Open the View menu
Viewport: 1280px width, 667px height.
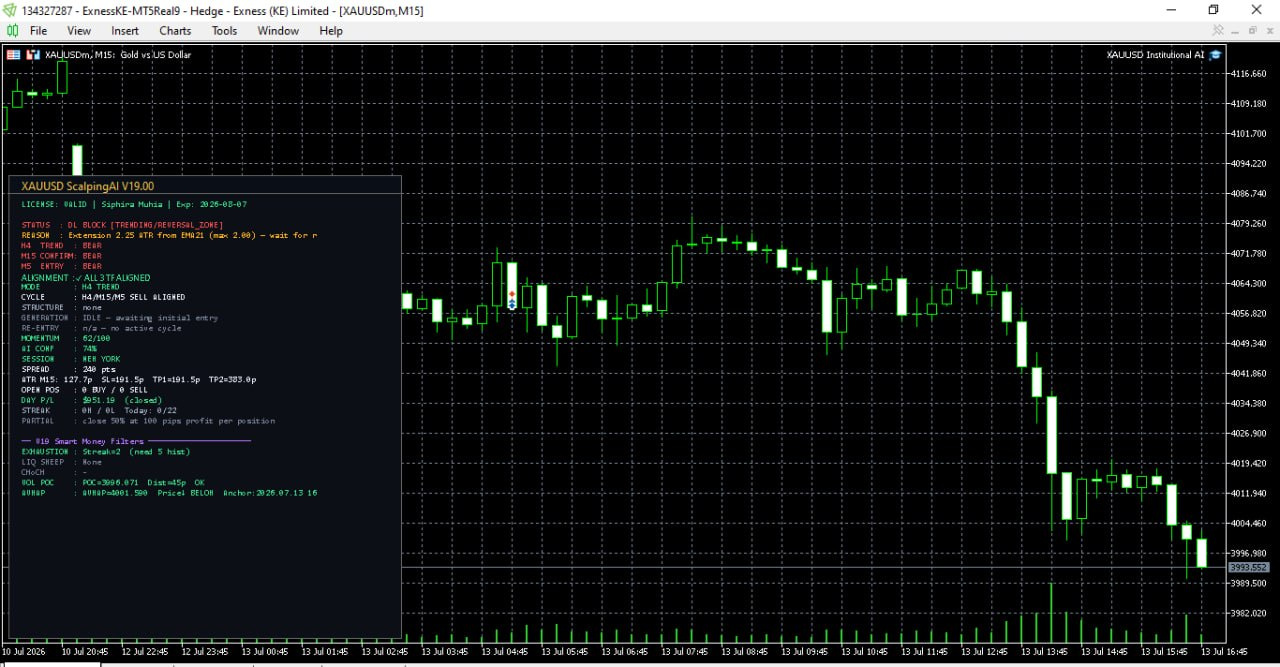79,31
